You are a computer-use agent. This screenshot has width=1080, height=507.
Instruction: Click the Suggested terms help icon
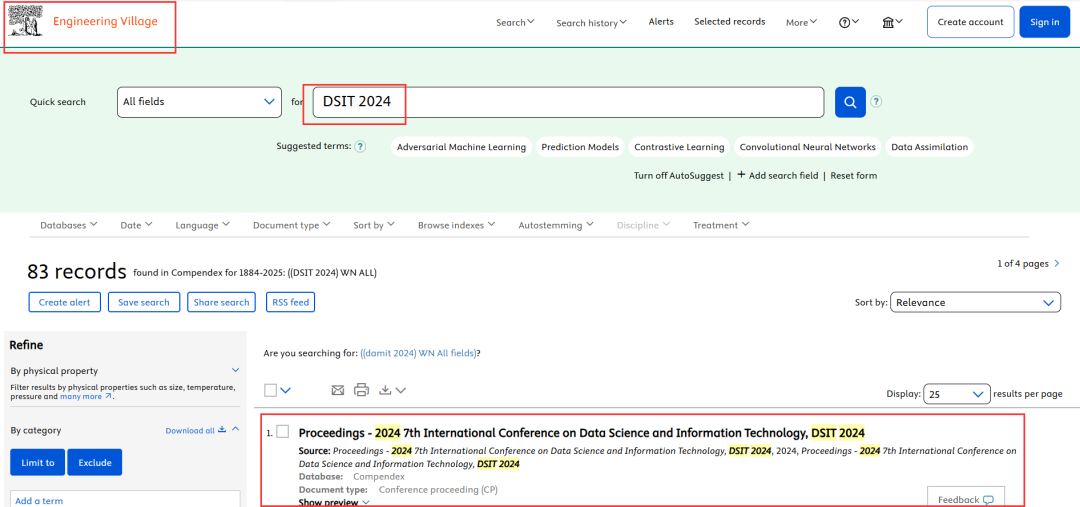pyautogui.click(x=360, y=147)
